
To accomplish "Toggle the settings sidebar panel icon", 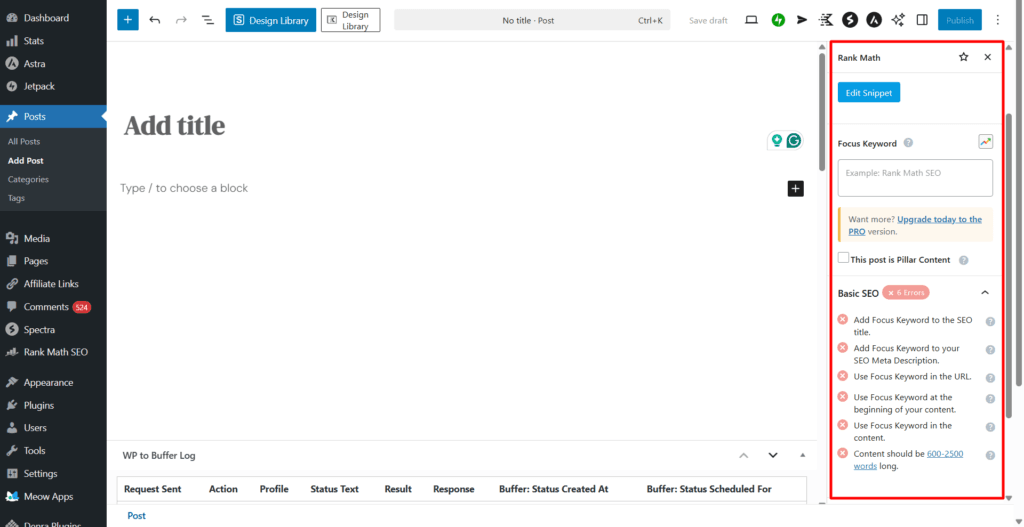I will click(x=922, y=20).
